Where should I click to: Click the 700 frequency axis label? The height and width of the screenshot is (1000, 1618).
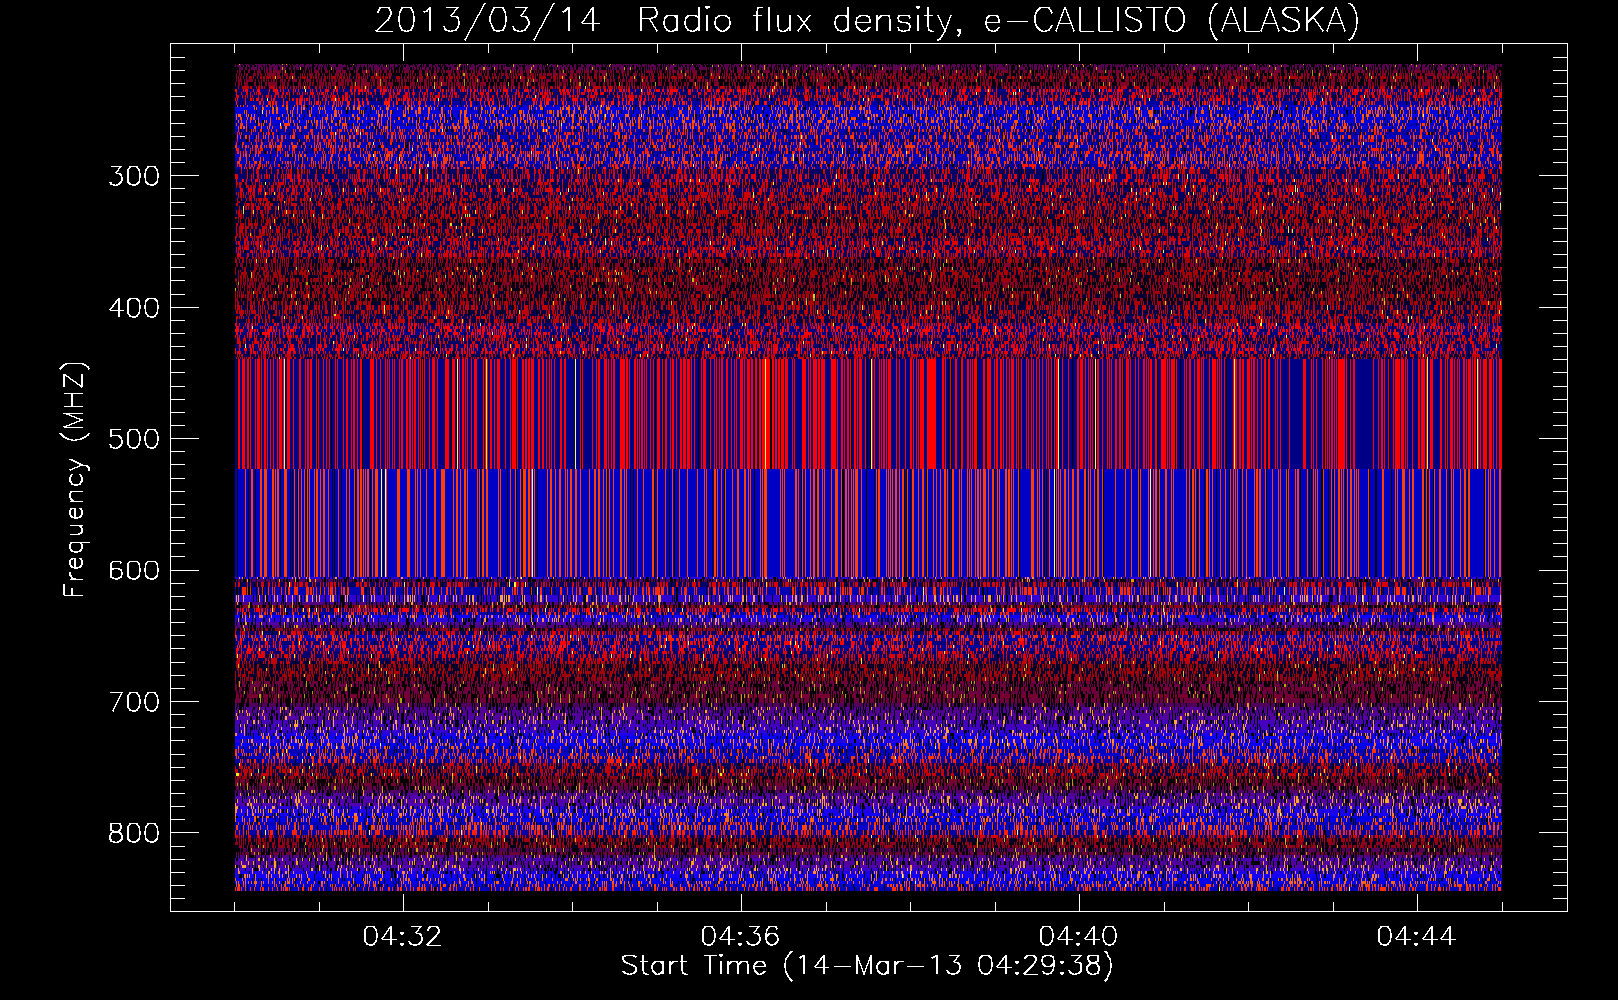coord(134,702)
